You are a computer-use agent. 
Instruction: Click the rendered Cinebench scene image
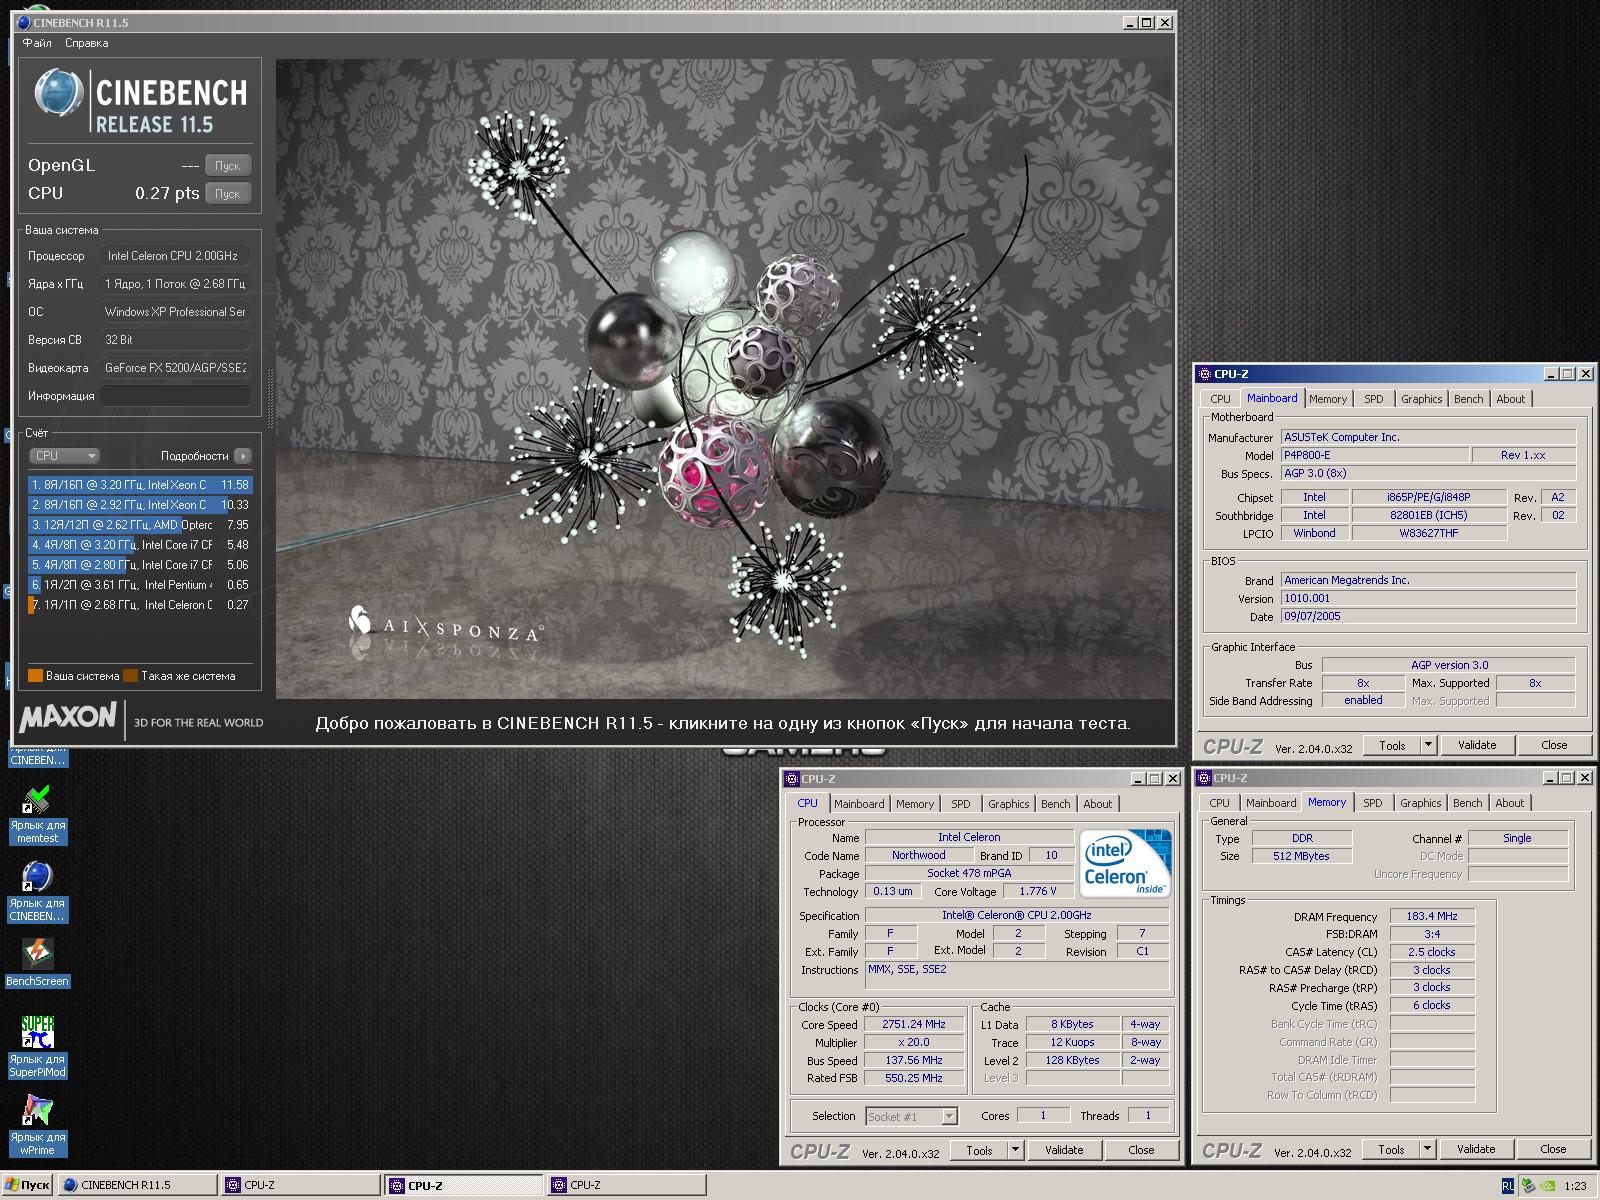click(724, 379)
